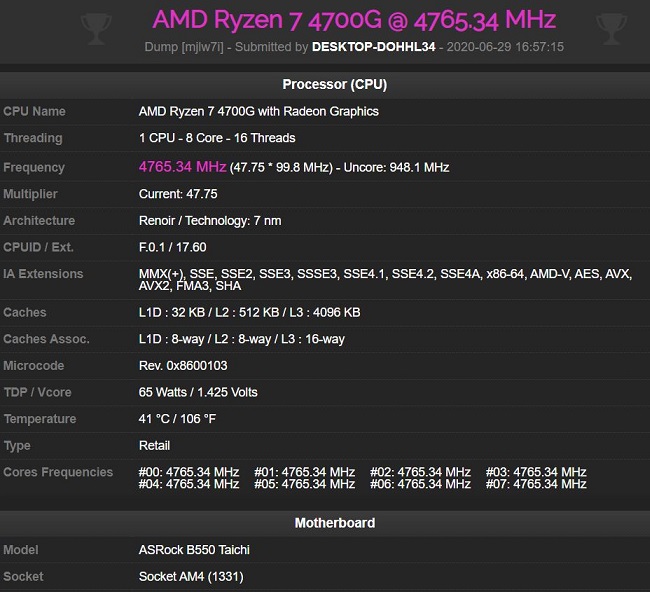The height and width of the screenshot is (592, 650).
Task: Click the temperature '41 °C / 106 °F' value
Action: 177,419
